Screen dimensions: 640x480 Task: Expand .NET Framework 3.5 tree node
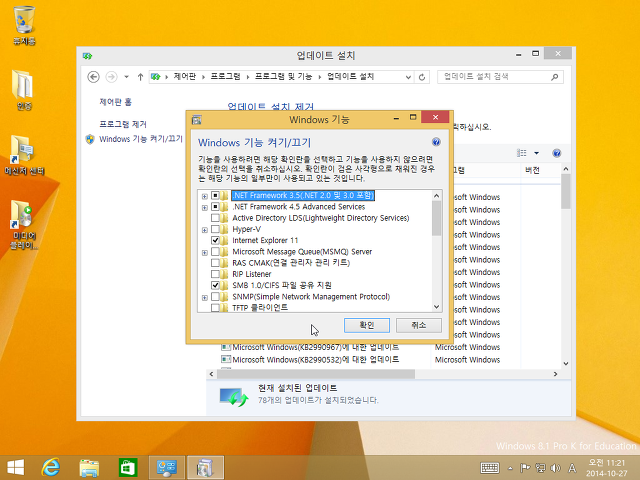204,196
